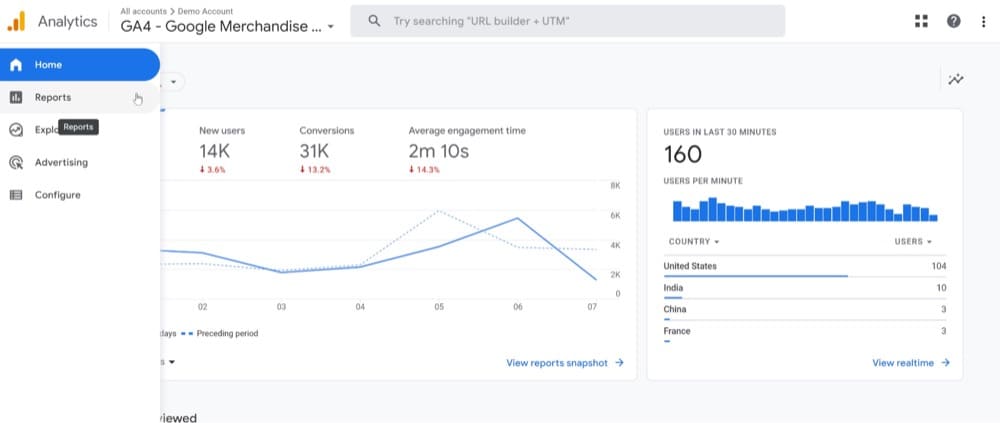1000x423 pixels.
Task: Click the Explore icon in sidebar
Action: [x=16, y=130]
